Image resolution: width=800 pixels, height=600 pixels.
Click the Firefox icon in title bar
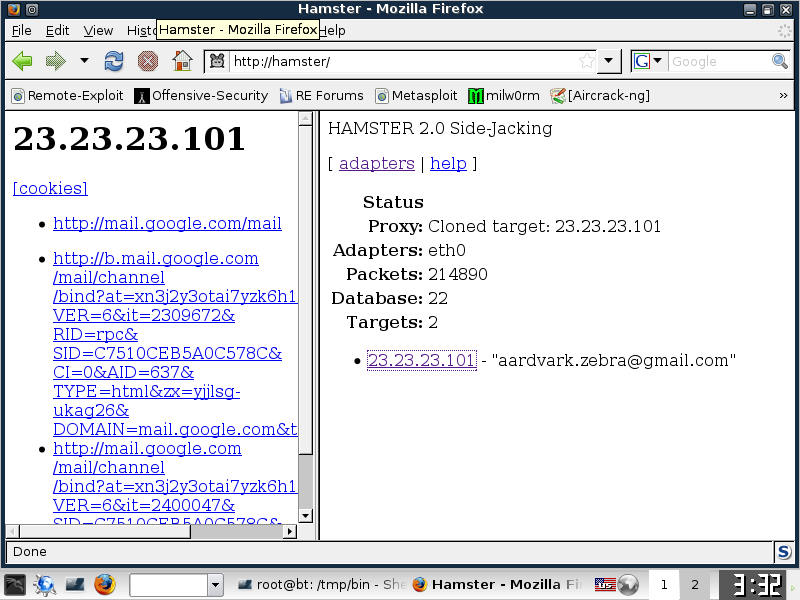click(x=14, y=9)
